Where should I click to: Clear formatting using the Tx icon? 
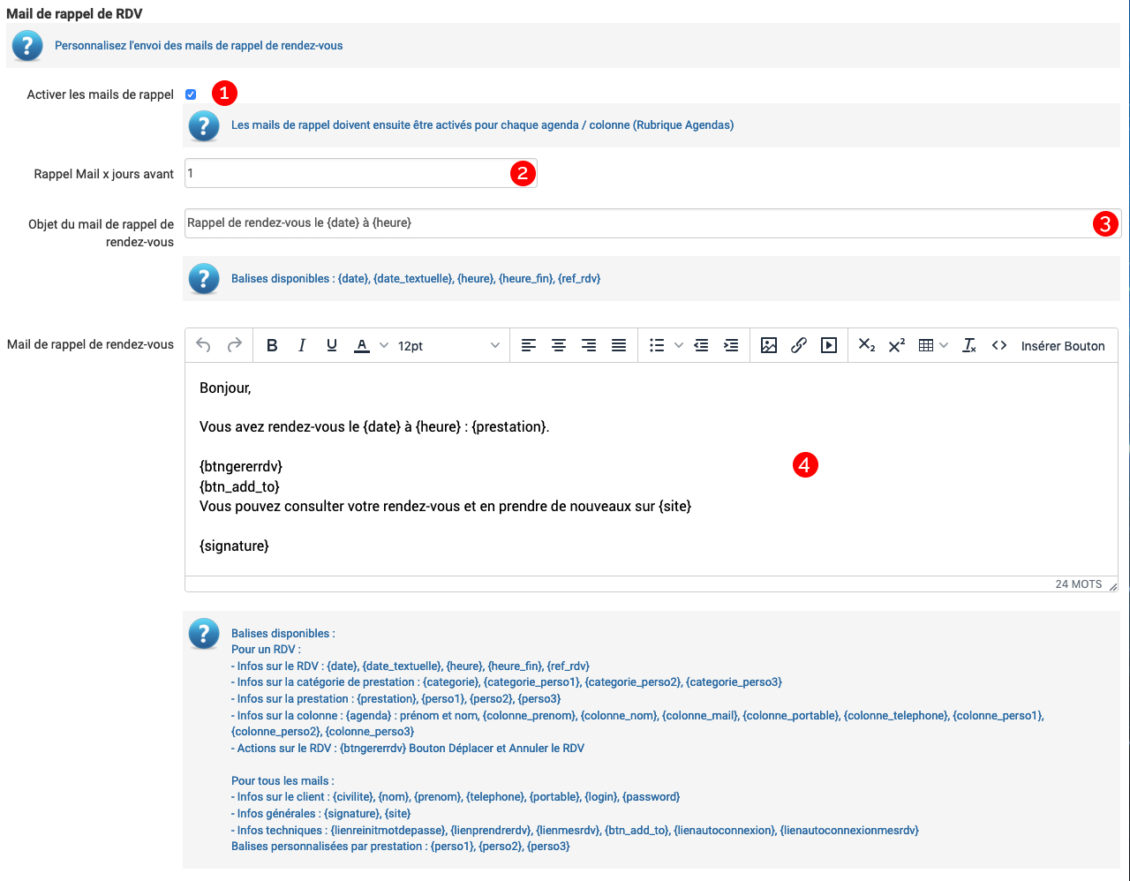coord(969,345)
